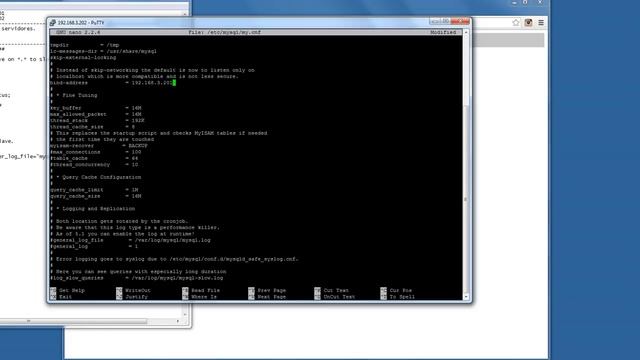Click the '#table_cache = 64' line

94,158
